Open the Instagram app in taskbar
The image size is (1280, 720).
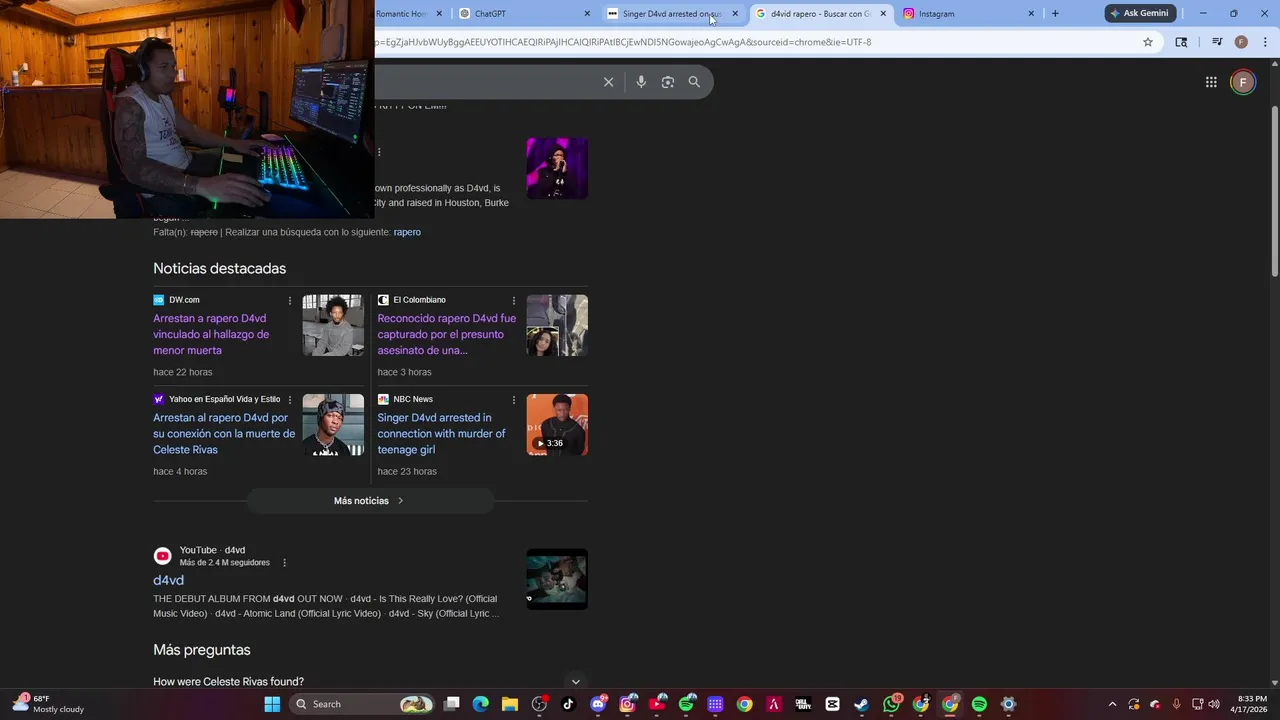click(628, 704)
